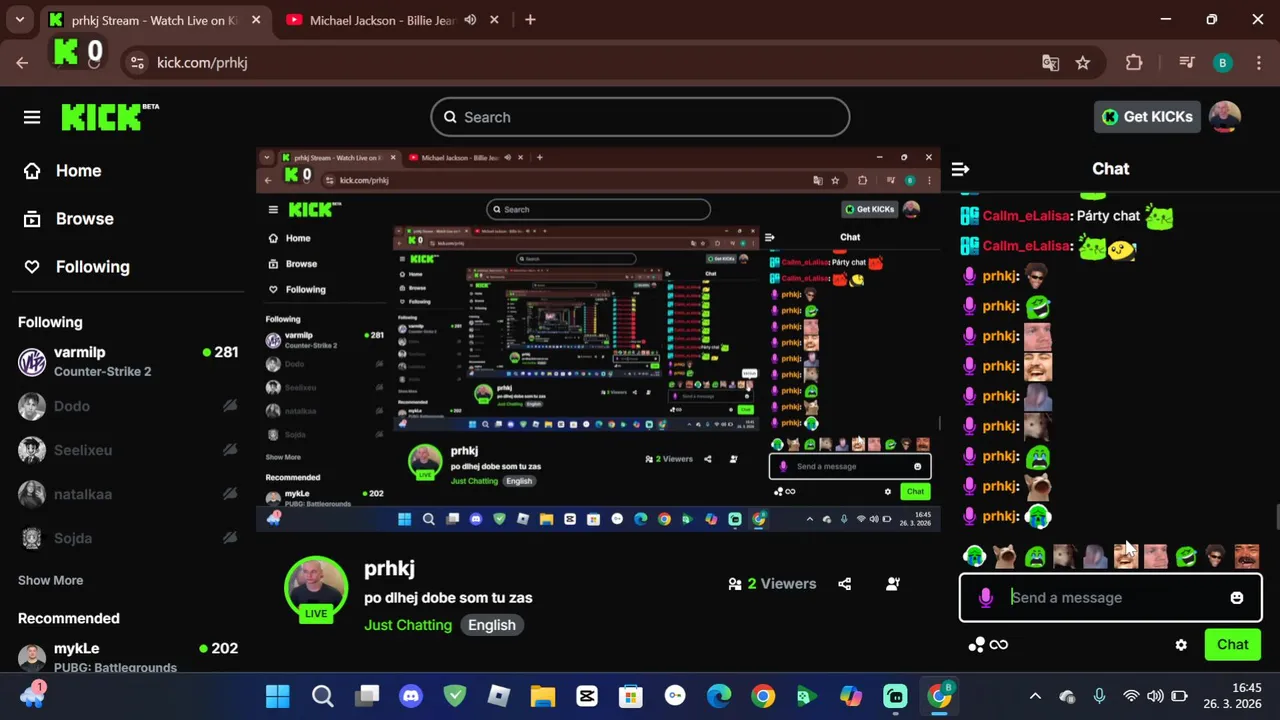The image size is (1280, 720).
Task: Click the Get KICKs button
Action: (1147, 117)
